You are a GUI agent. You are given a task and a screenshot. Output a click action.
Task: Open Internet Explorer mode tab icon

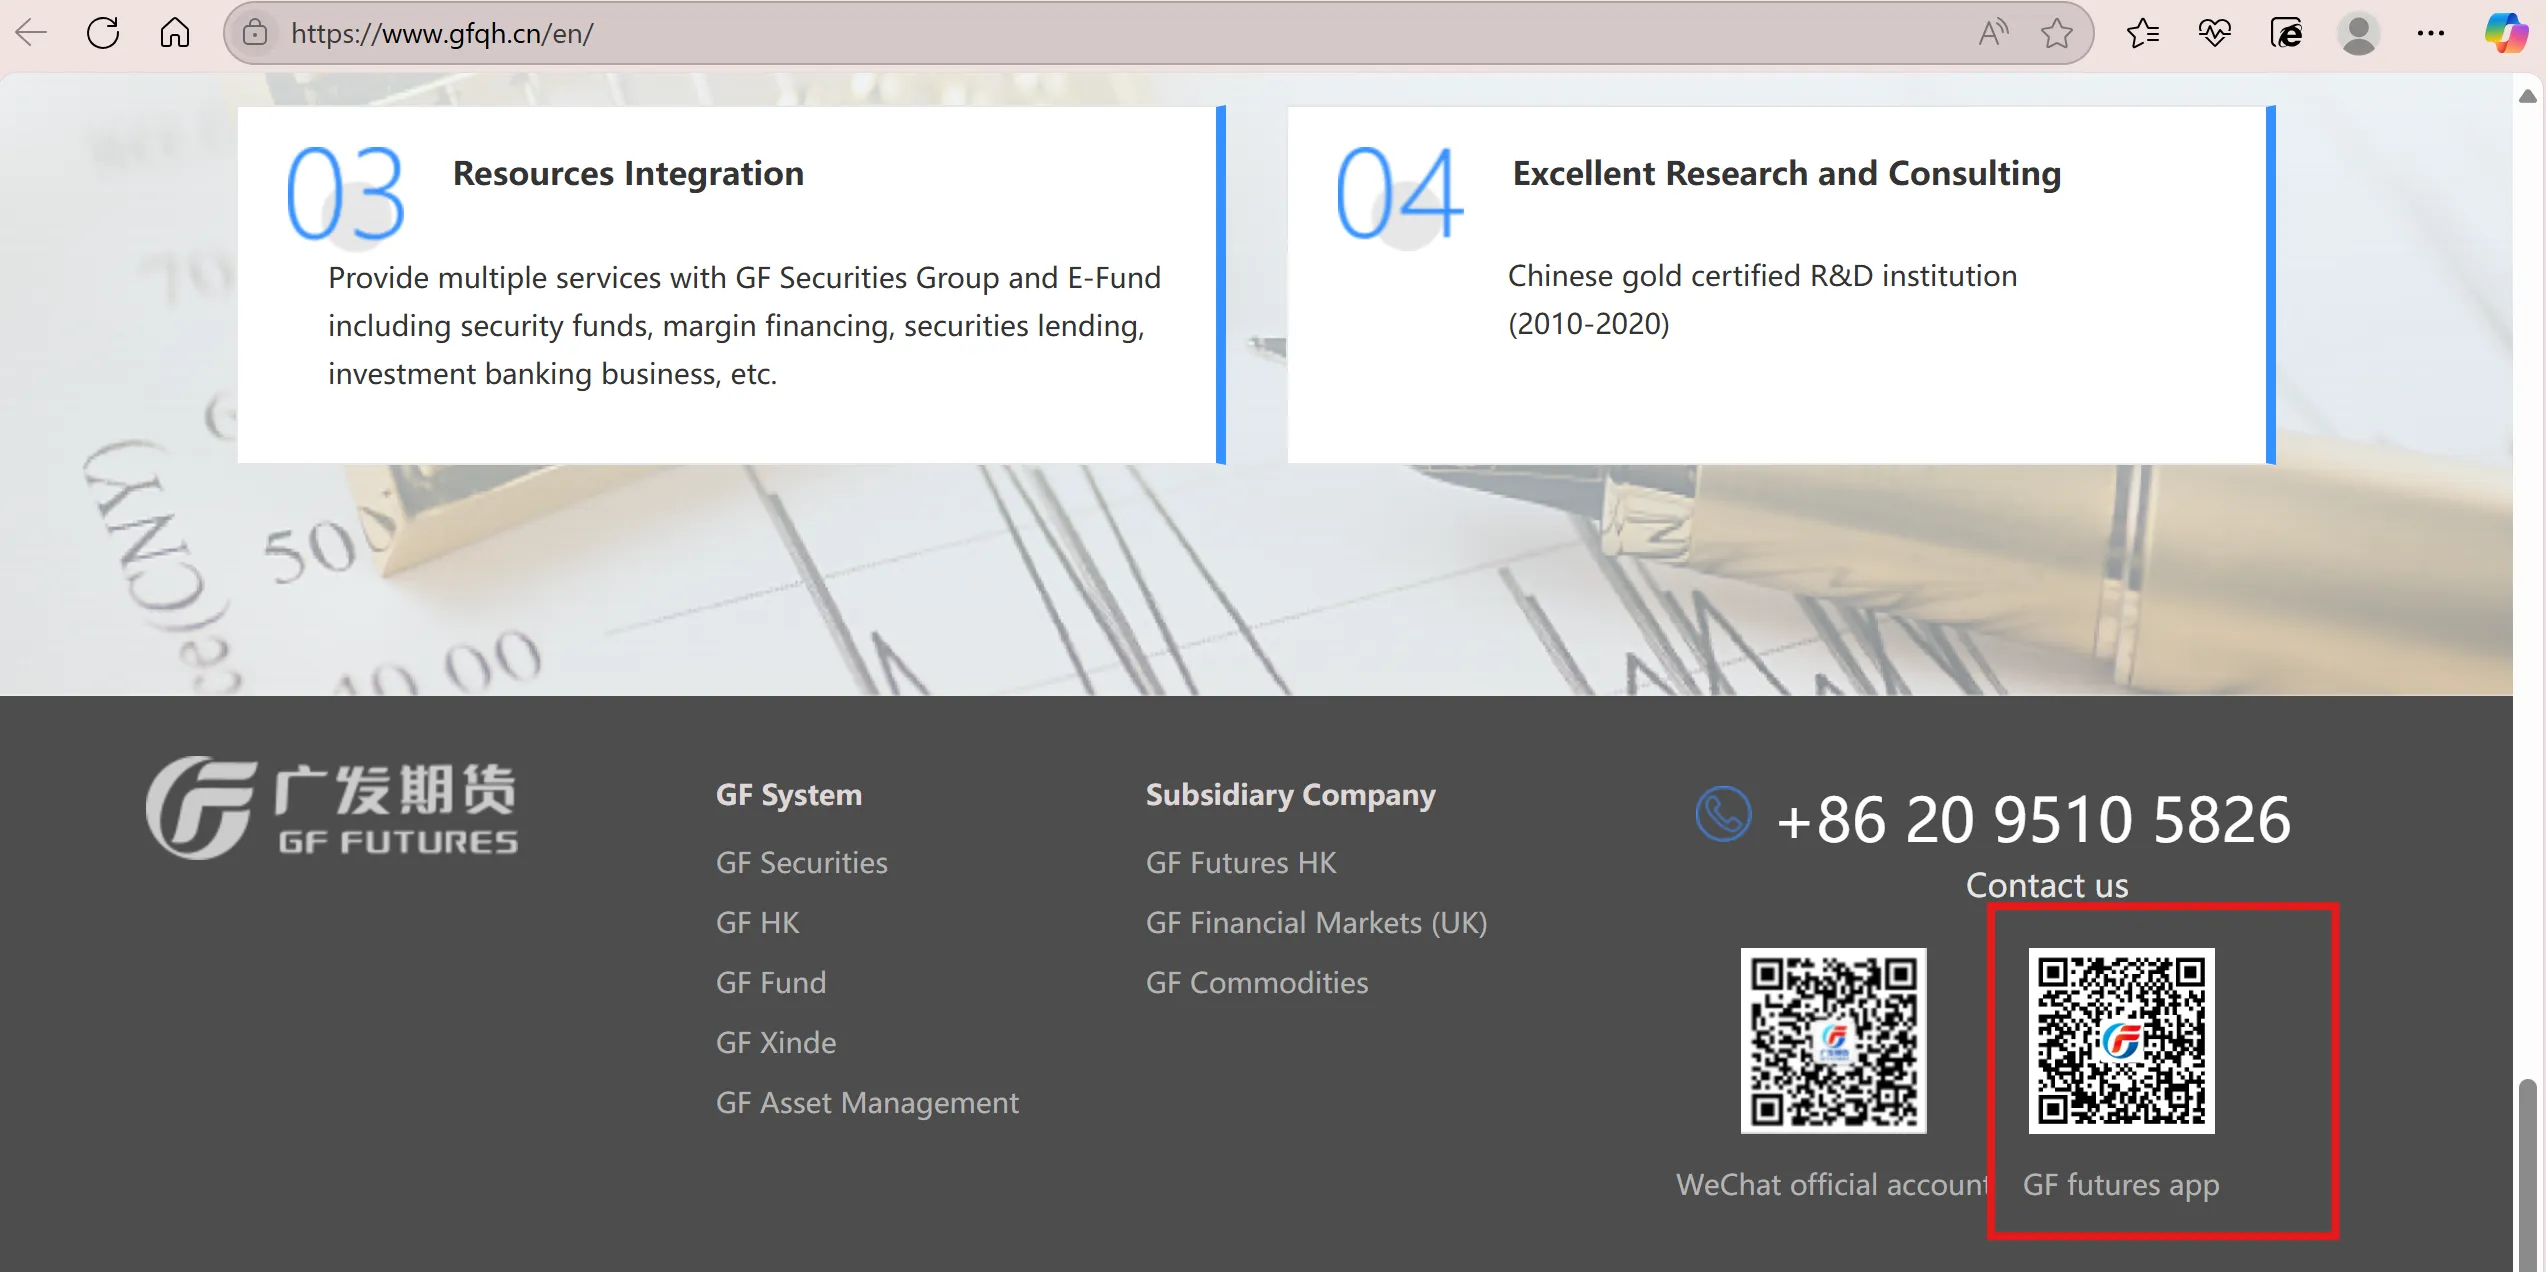[x=2287, y=33]
